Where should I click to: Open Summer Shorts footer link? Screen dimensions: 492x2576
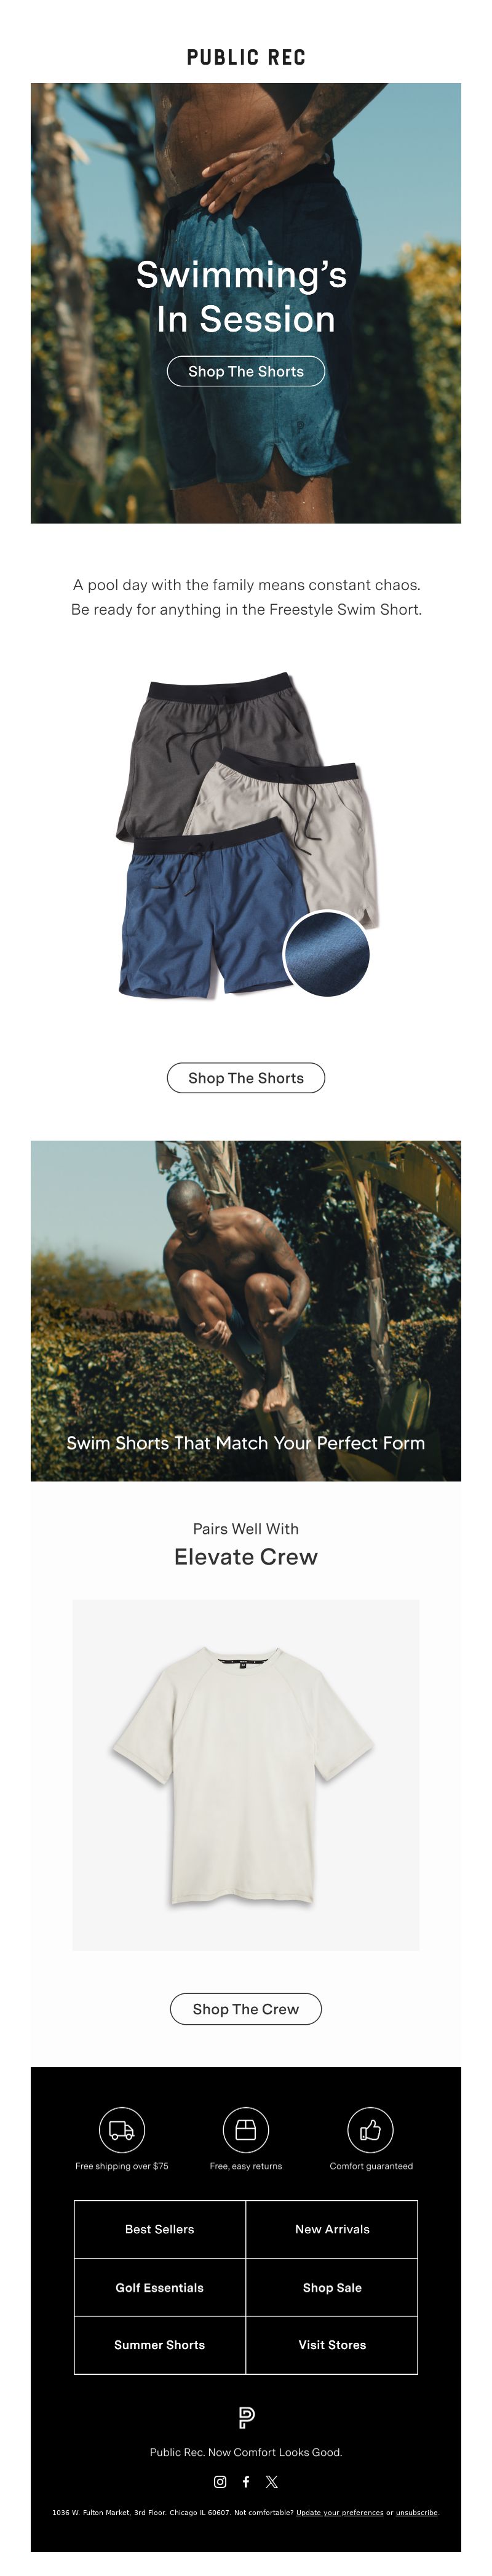point(160,2344)
